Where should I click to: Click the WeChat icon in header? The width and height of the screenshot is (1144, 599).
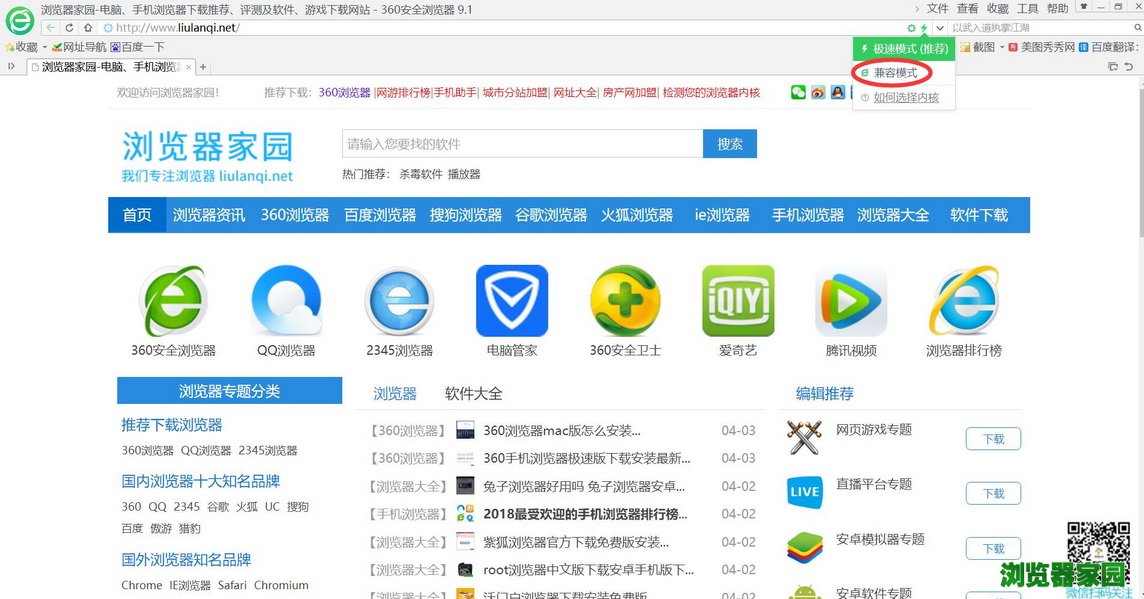pos(798,93)
